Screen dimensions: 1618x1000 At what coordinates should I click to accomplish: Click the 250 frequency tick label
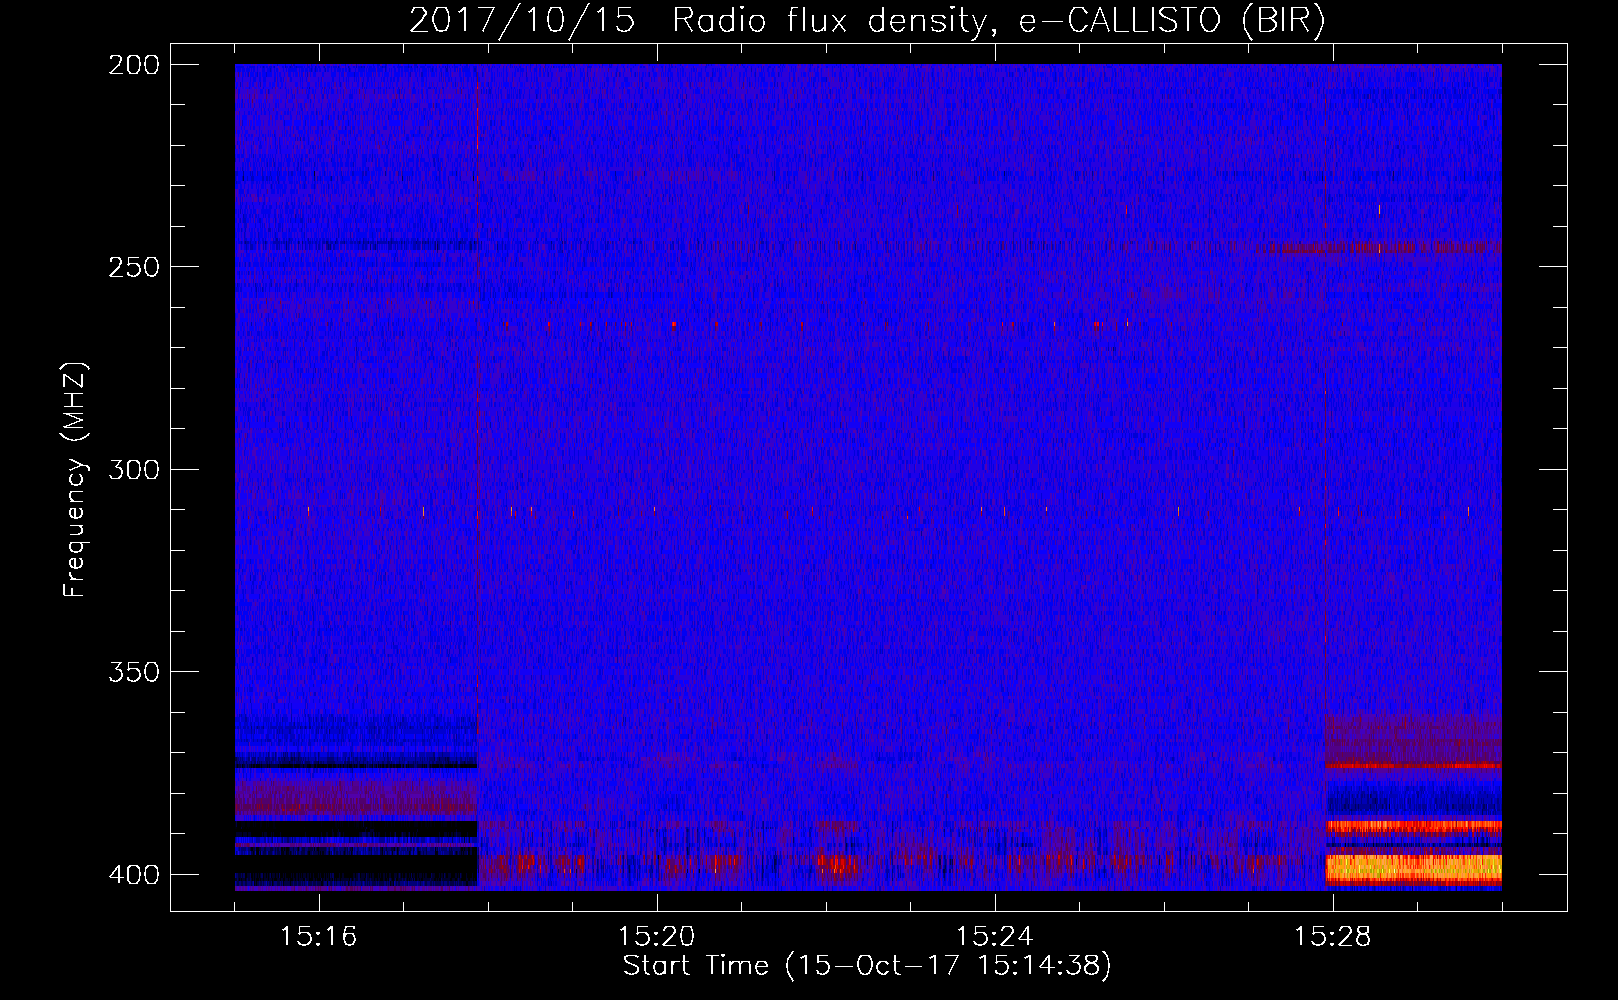(133, 267)
